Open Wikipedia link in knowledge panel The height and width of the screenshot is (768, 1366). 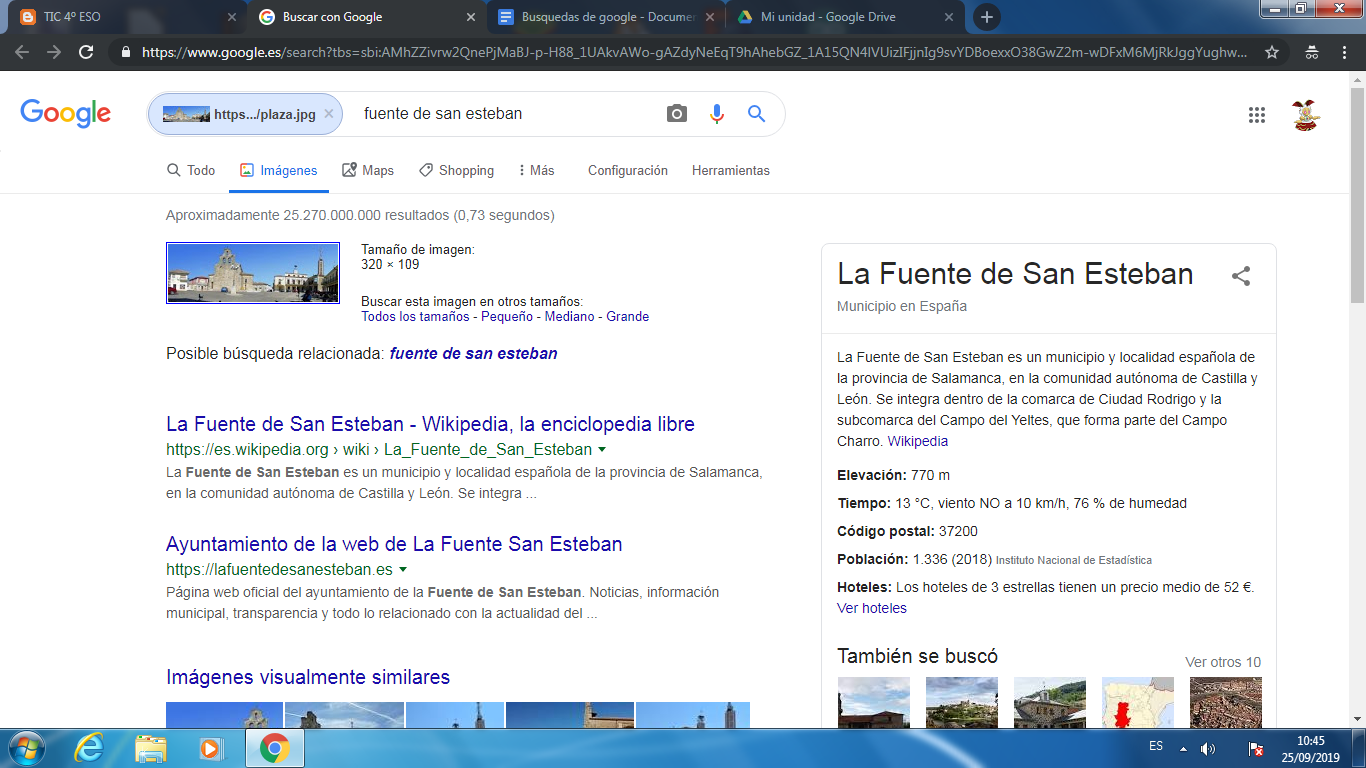tap(917, 441)
